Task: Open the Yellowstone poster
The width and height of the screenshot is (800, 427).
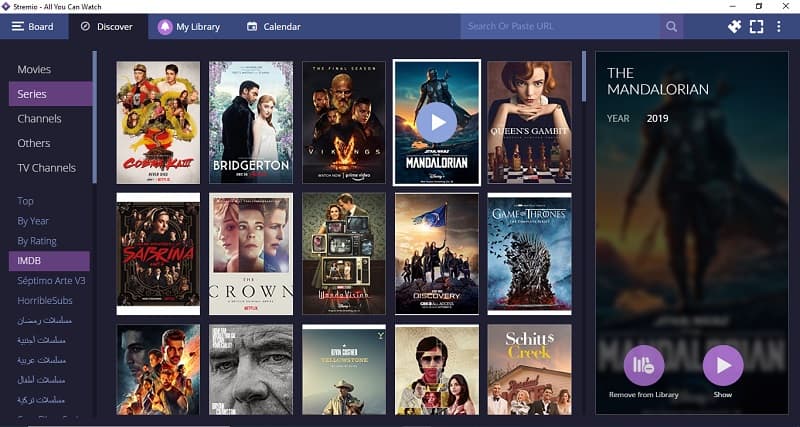Action: [344, 370]
